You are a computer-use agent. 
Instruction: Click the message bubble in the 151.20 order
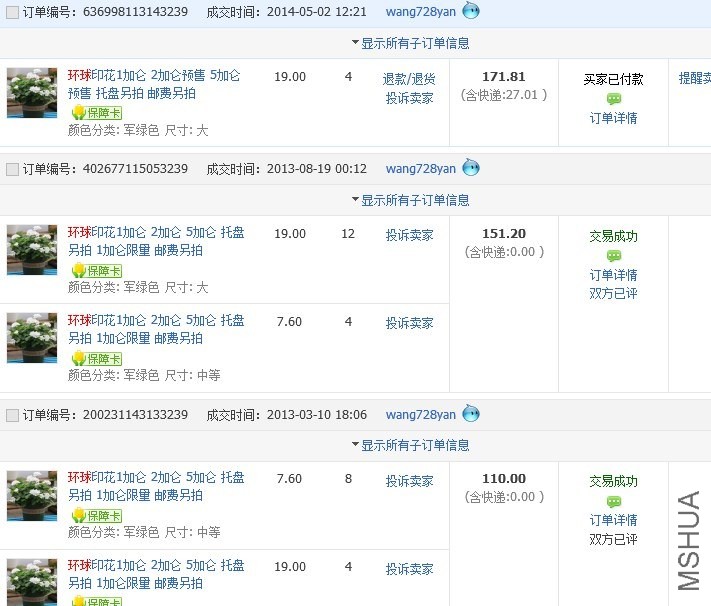613,256
